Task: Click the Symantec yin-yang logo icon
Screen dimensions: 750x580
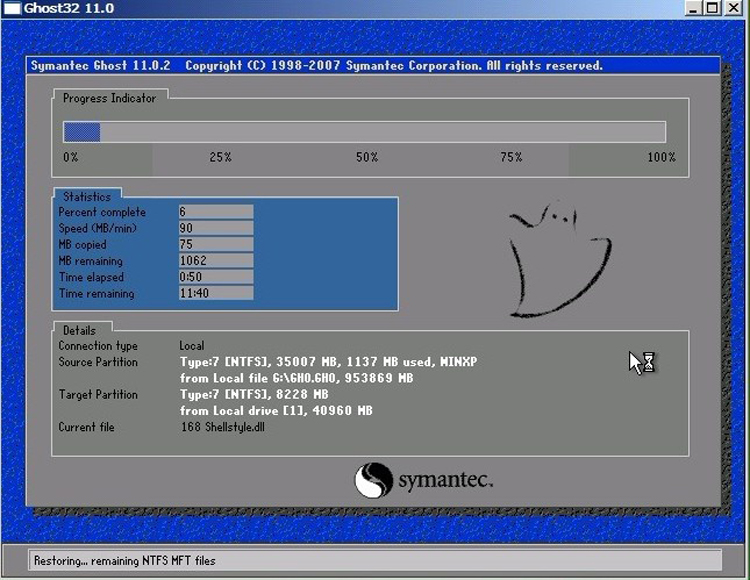Action: click(x=373, y=480)
